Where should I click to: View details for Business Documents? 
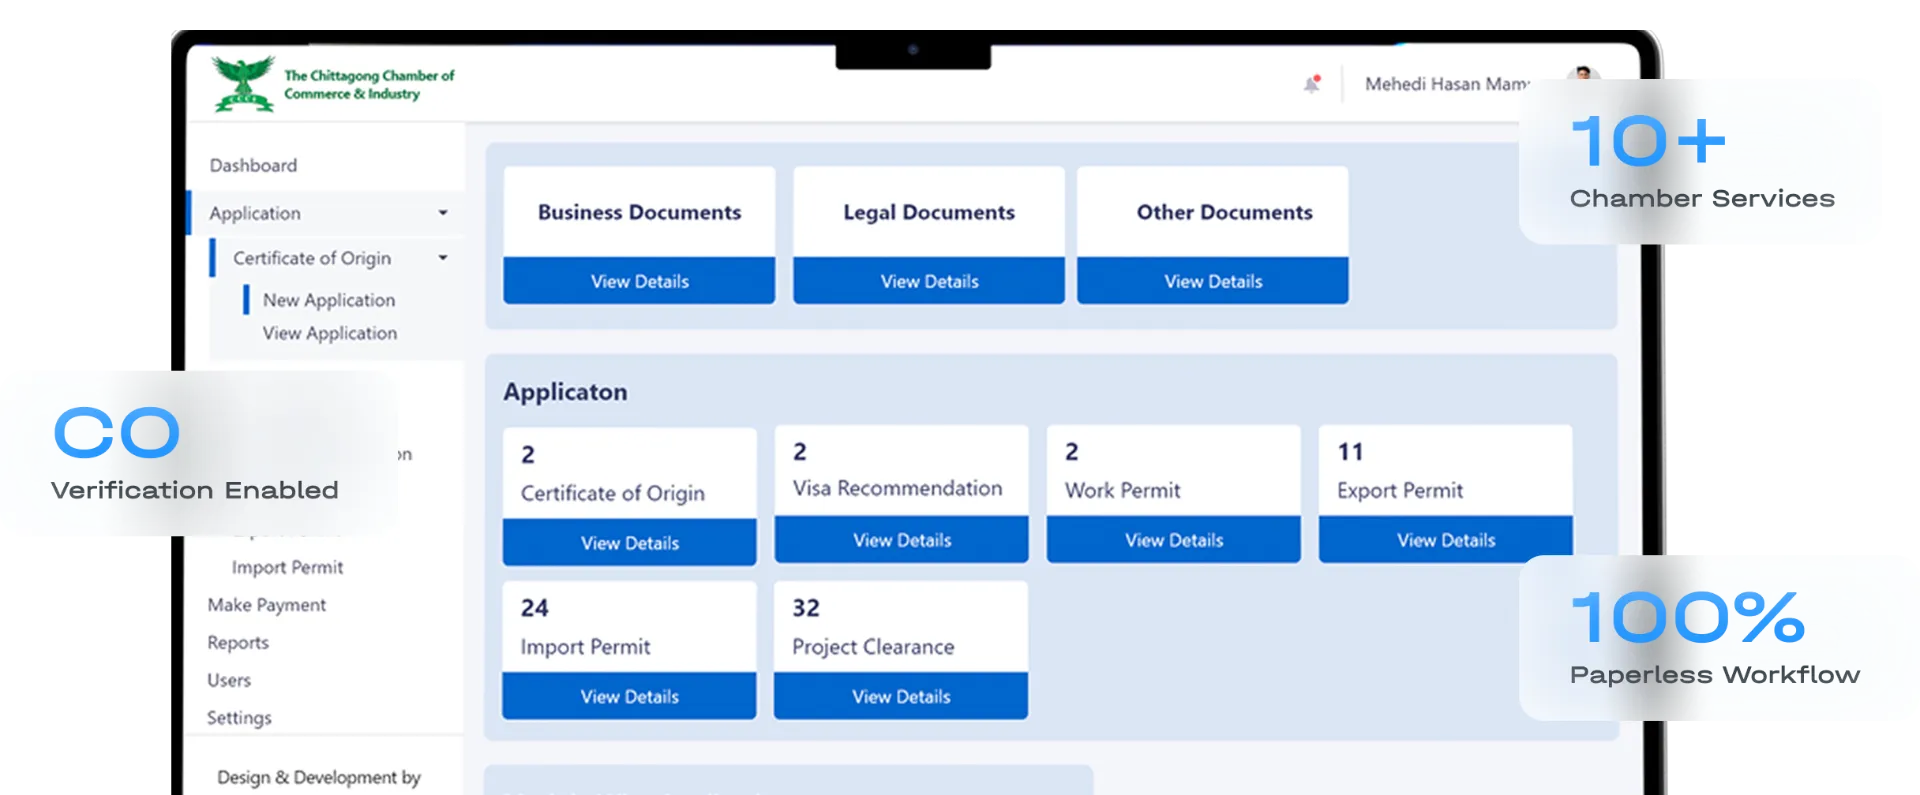click(x=639, y=281)
